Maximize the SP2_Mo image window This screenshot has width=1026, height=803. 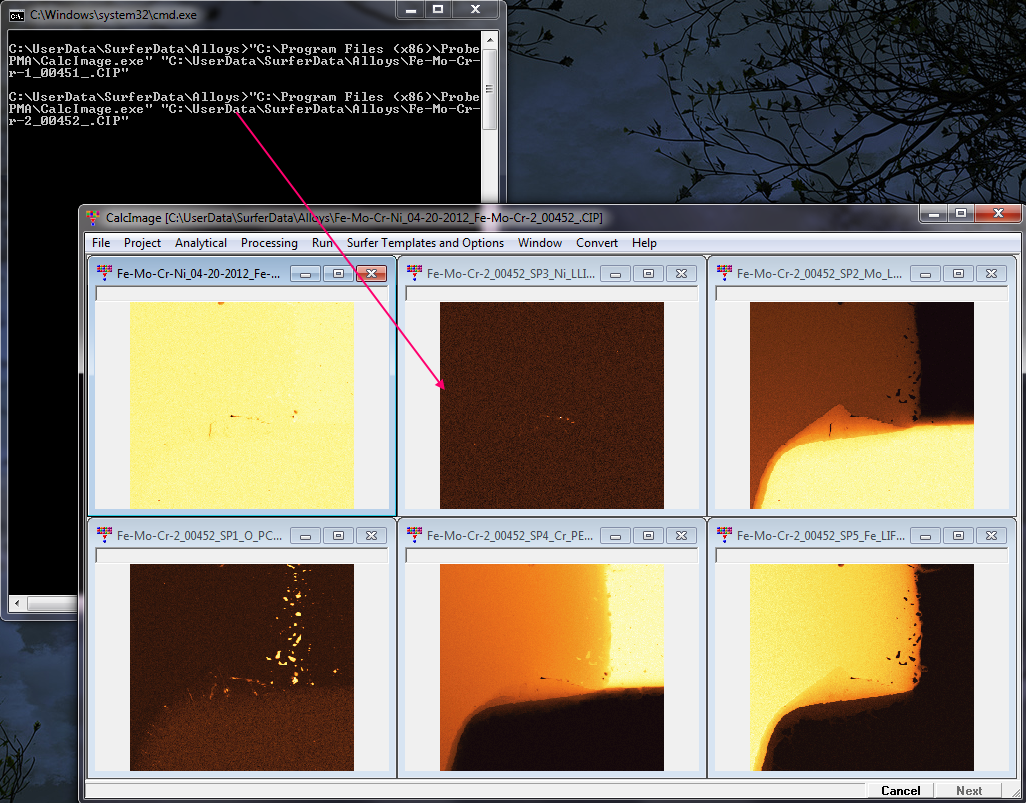click(958, 273)
